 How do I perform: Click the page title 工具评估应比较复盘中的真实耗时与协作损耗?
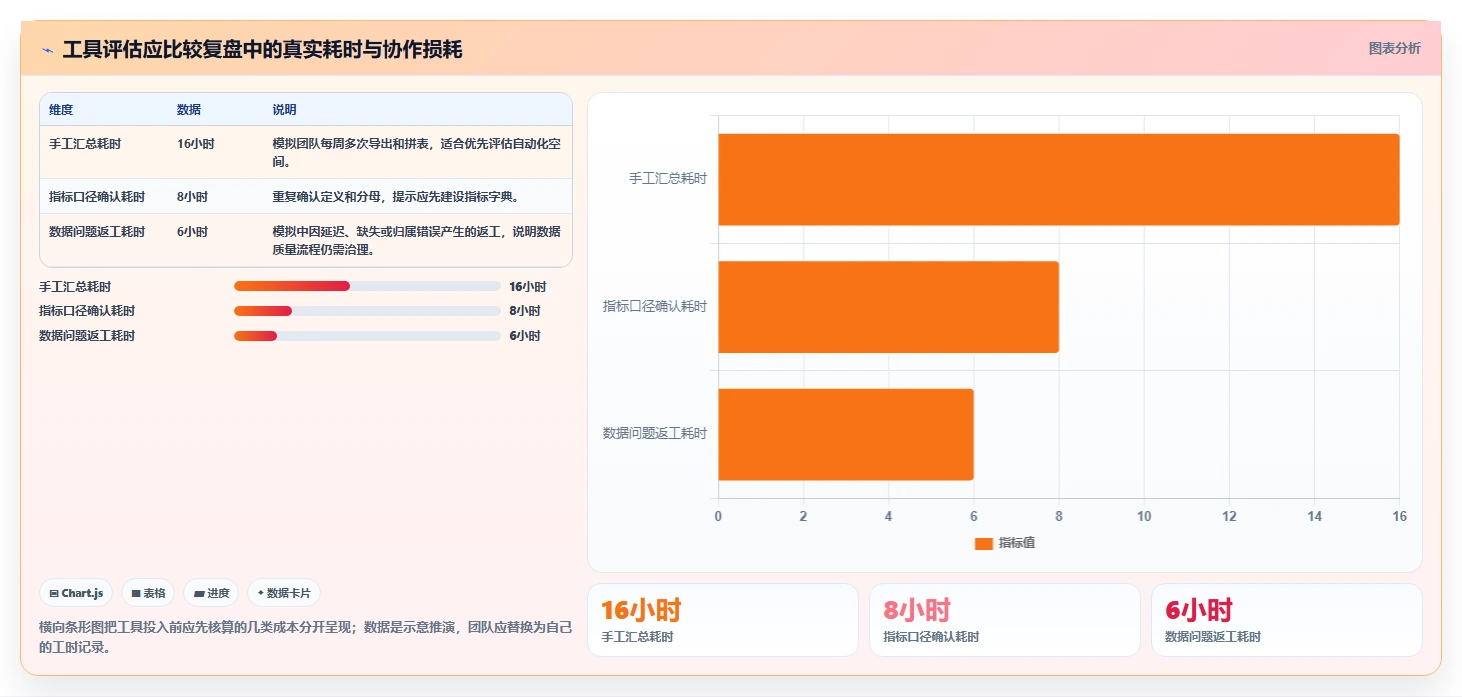262,50
